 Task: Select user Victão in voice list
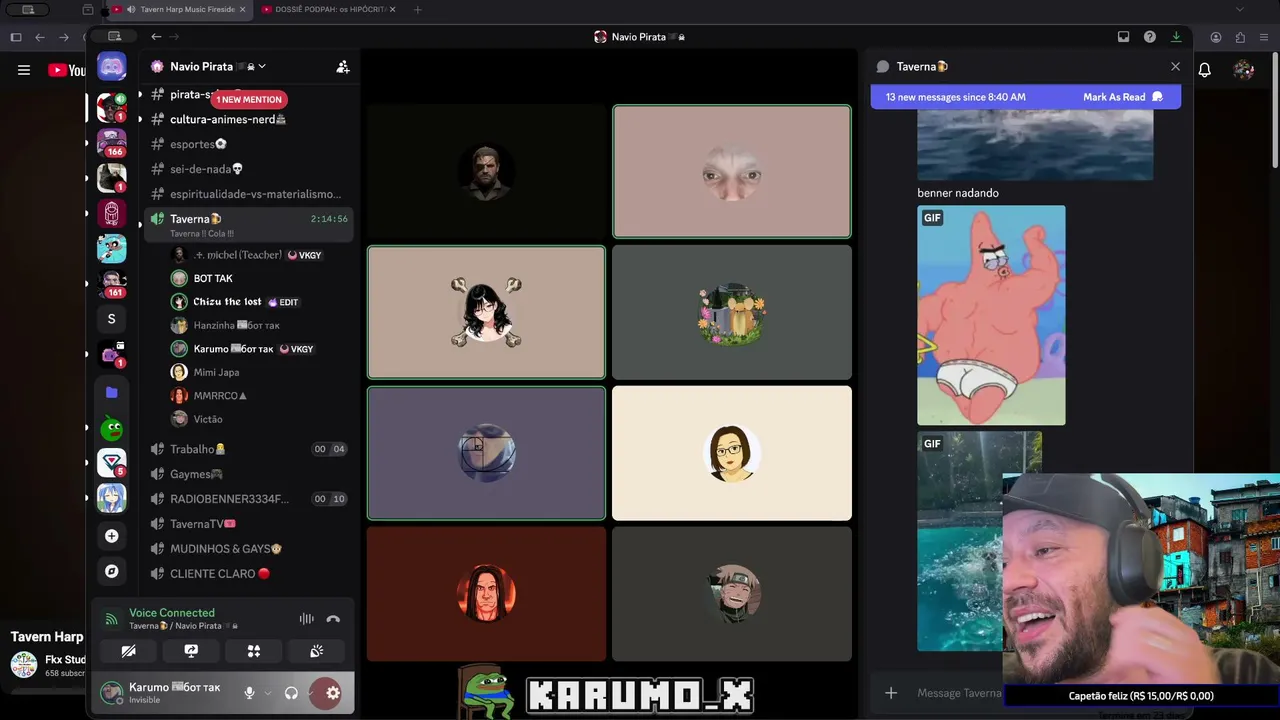(x=258, y=419)
